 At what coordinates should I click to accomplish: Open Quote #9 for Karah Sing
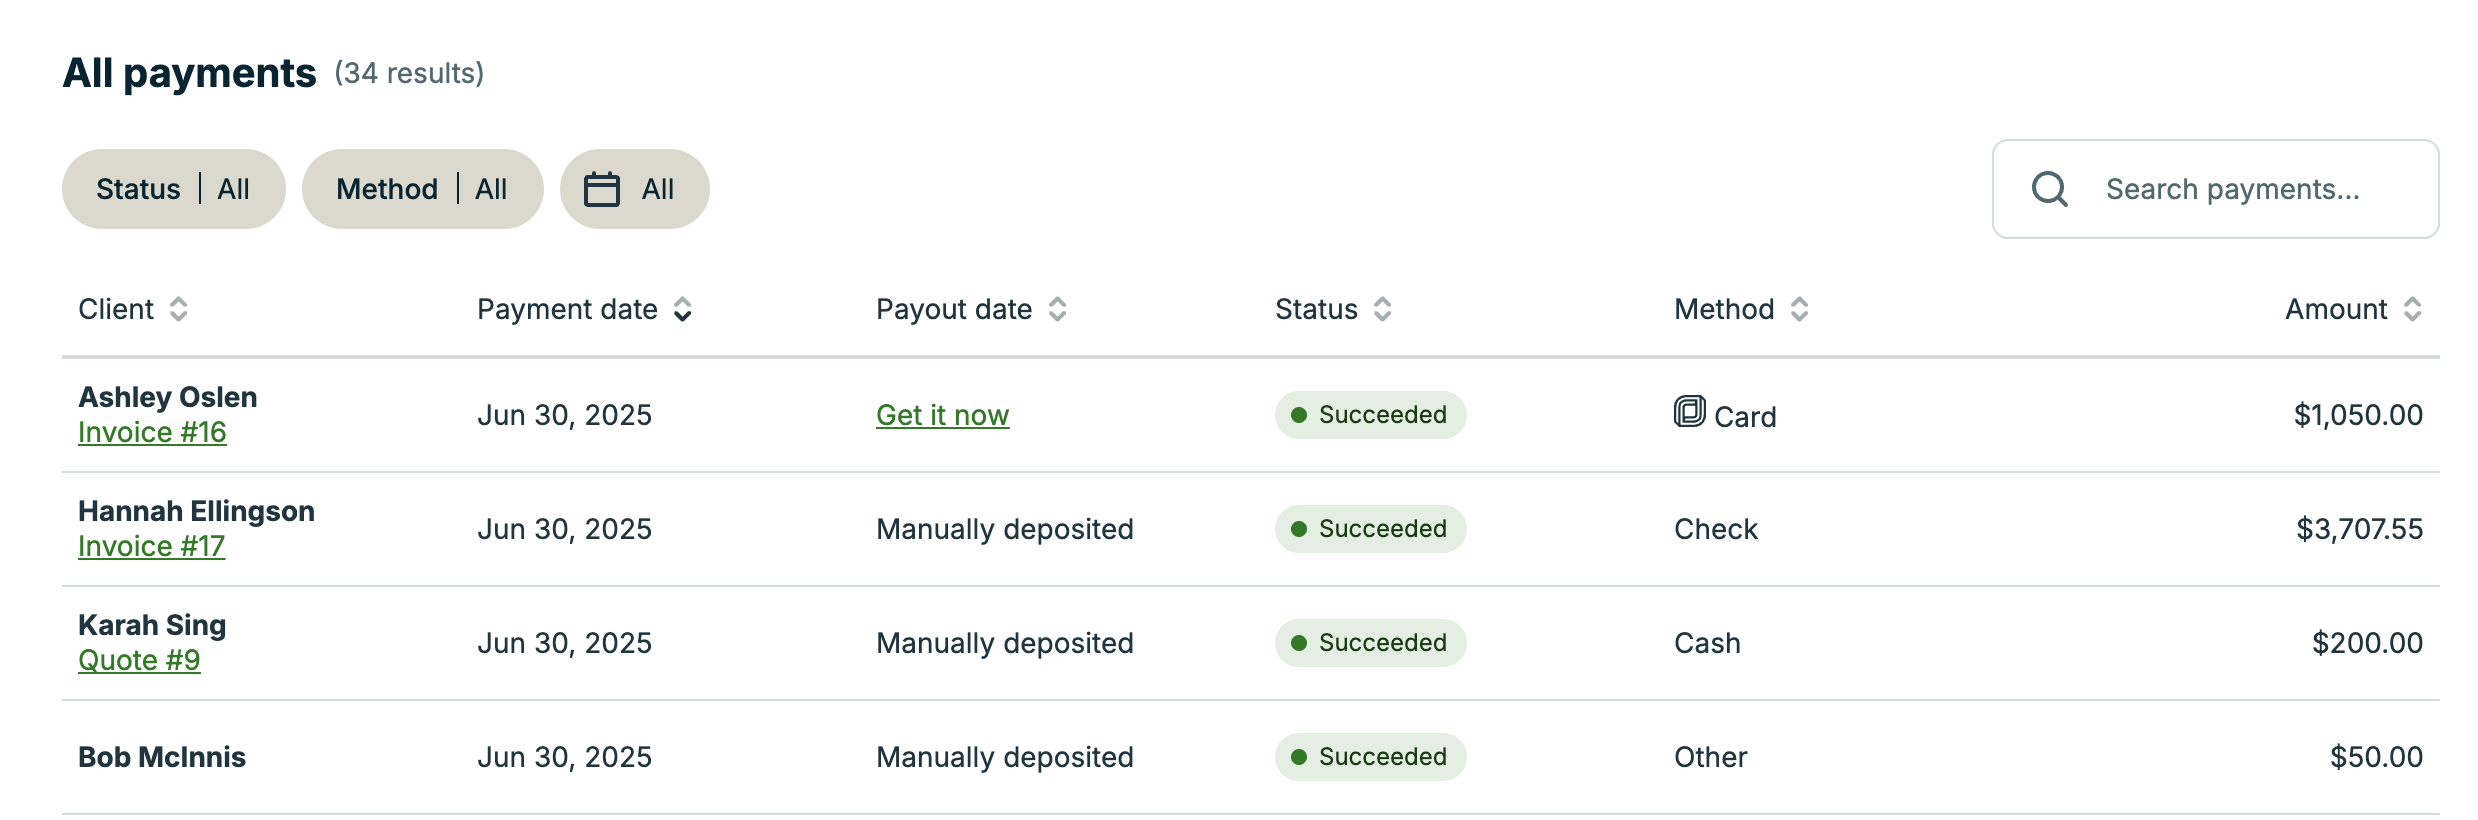[x=139, y=660]
